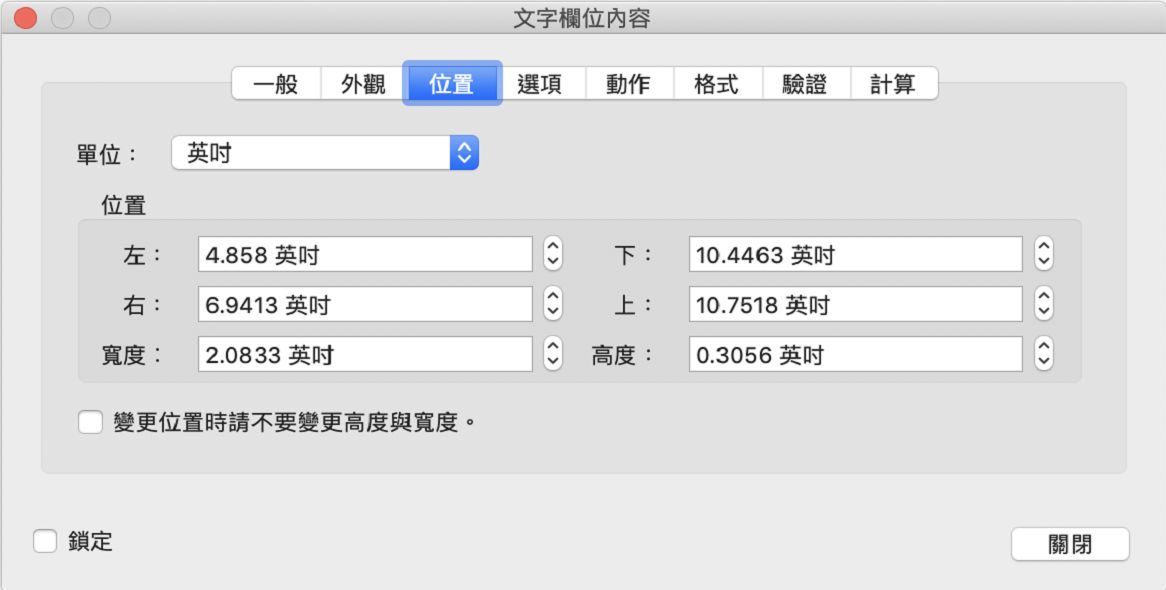
Task: Open the 單位 units dropdown
Action: point(465,152)
